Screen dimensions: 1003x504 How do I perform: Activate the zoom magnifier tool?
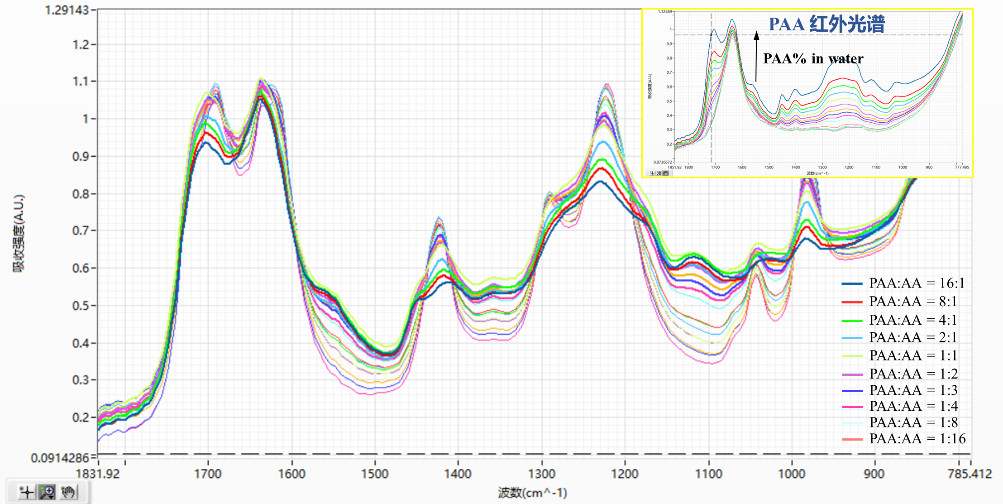tap(46, 491)
